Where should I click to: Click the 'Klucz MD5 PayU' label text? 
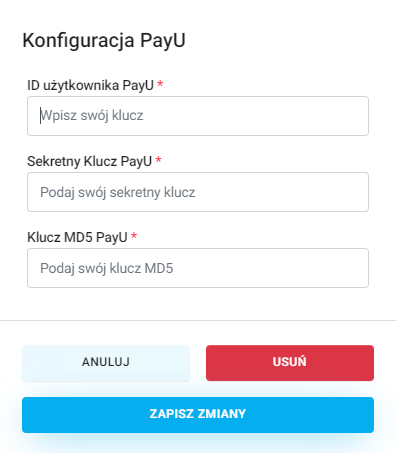click(x=77, y=237)
